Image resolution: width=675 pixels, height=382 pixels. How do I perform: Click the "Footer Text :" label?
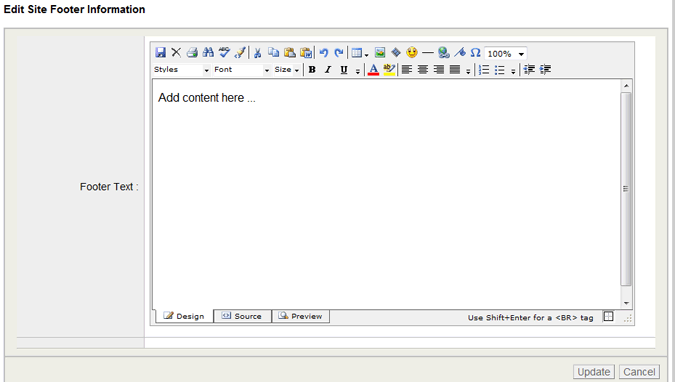point(109,187)
